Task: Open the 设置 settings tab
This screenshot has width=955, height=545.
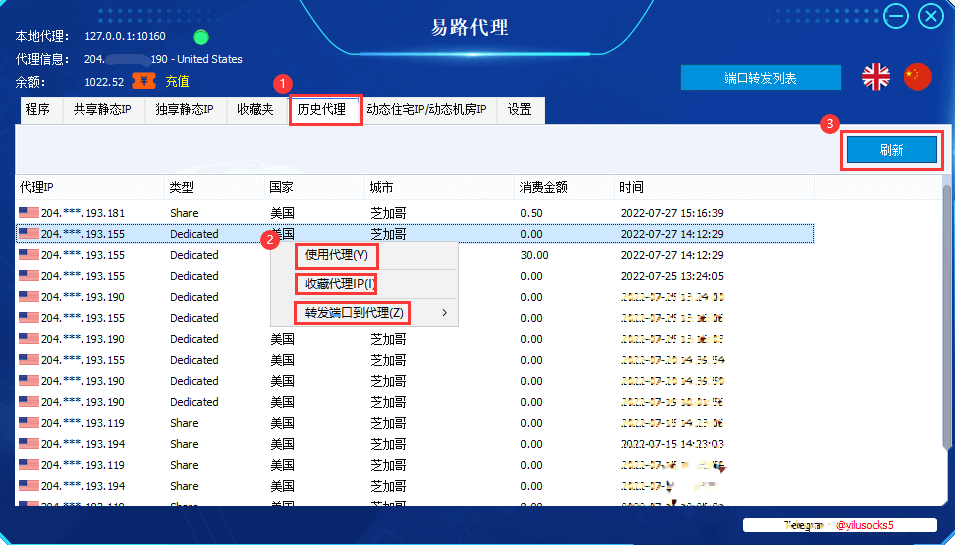Action: click(520, 110)
